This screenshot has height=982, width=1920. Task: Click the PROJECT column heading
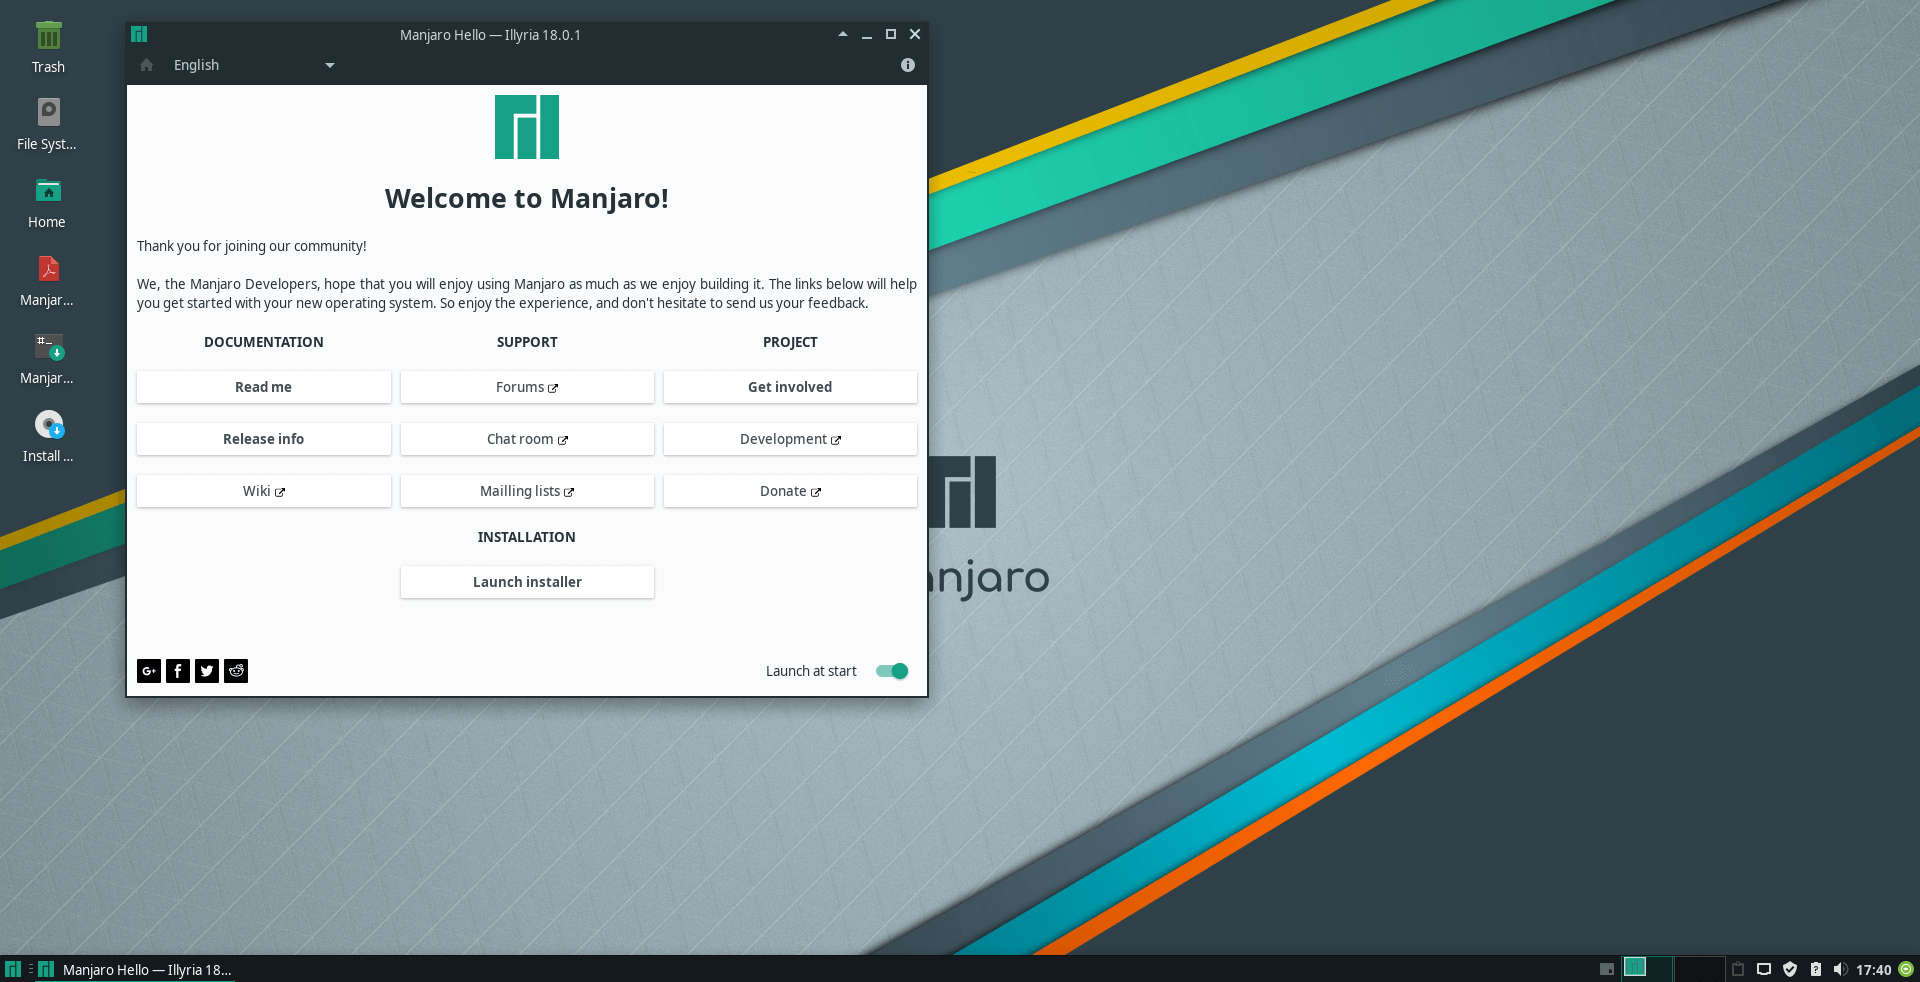790,342
